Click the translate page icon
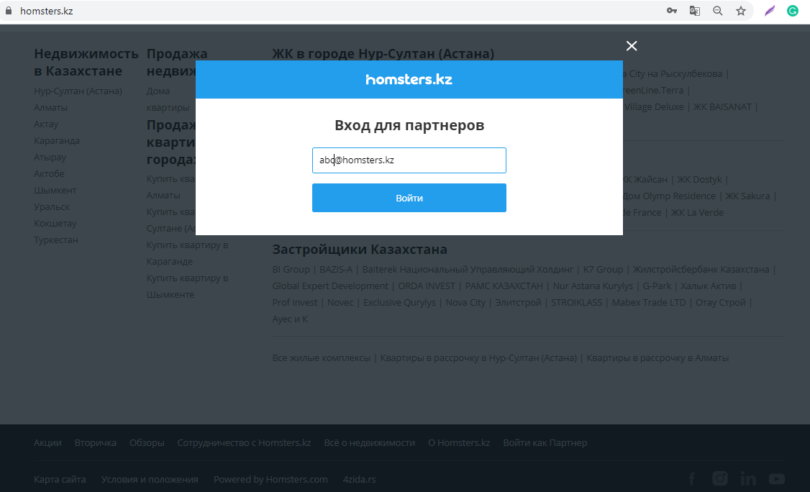This screenshot has width=810, height=492. coord(694,10)
